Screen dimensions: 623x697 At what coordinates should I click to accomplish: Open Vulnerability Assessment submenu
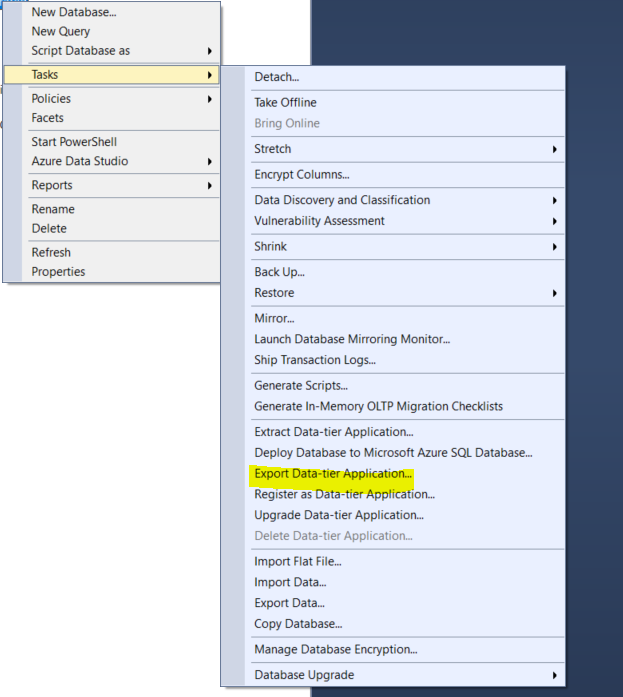tap(393, 221)
